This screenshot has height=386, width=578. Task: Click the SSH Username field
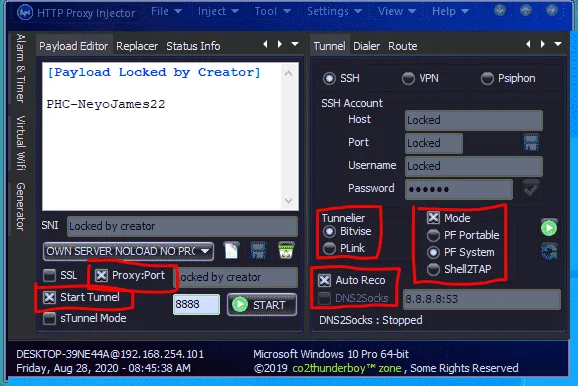click(474, 166)
